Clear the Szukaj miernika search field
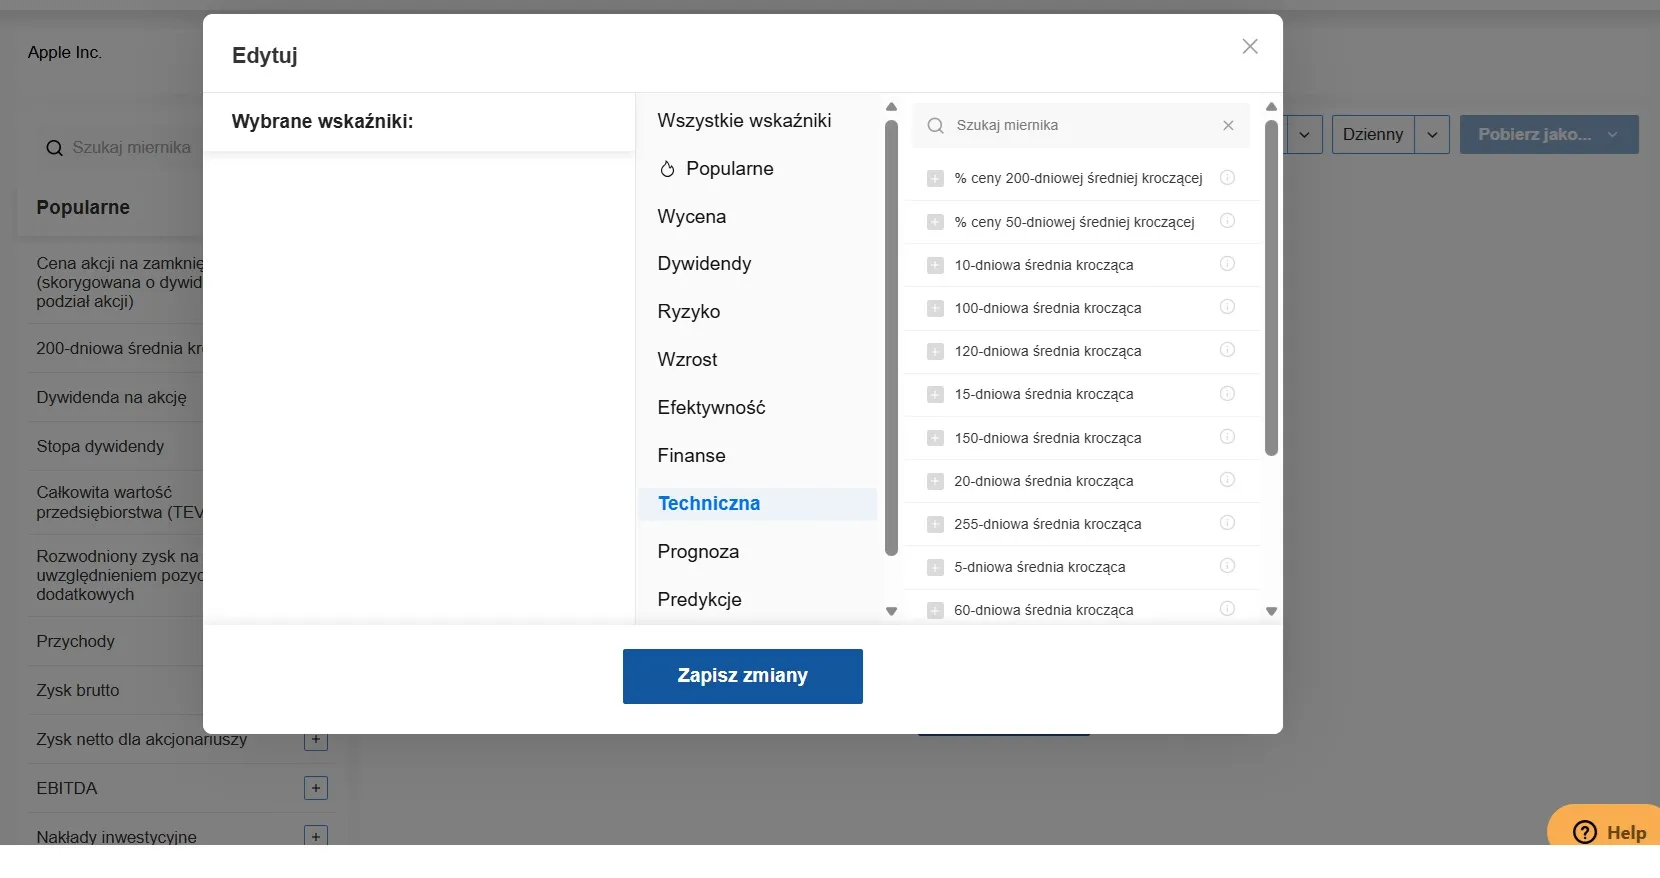 1228,125
